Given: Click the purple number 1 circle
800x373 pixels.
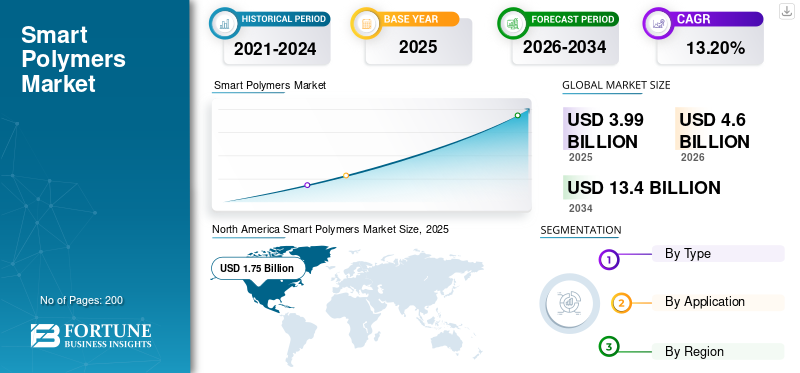Looking at the screenshot, I should (608, 260).
